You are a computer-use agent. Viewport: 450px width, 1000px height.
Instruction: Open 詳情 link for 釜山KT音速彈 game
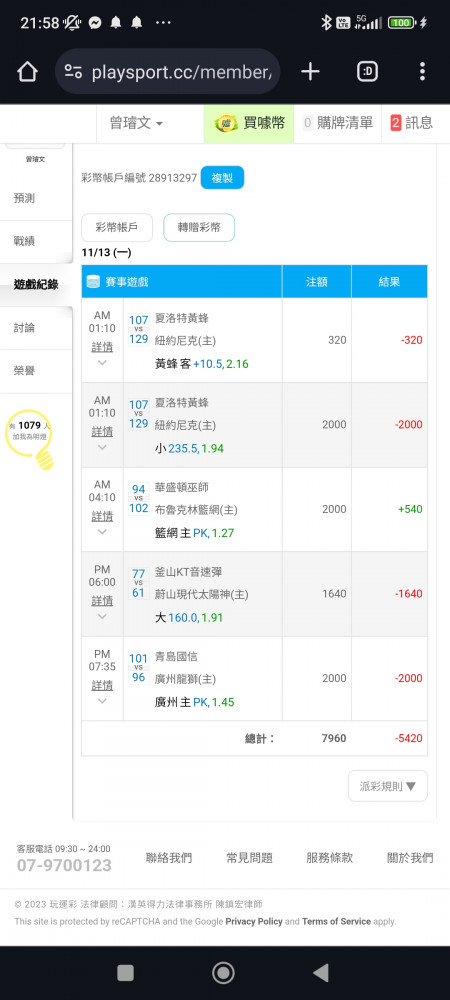coord(102,601)
